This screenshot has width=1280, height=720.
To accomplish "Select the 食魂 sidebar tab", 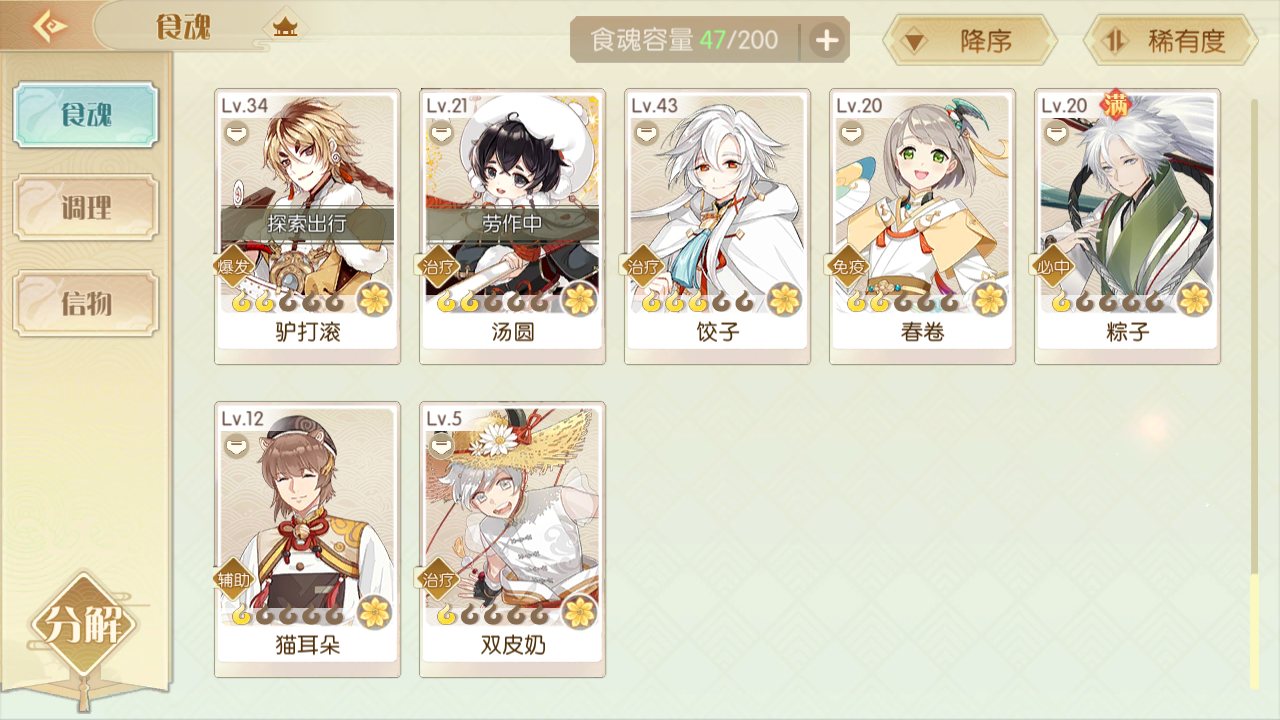I will (x=86, y=114).
